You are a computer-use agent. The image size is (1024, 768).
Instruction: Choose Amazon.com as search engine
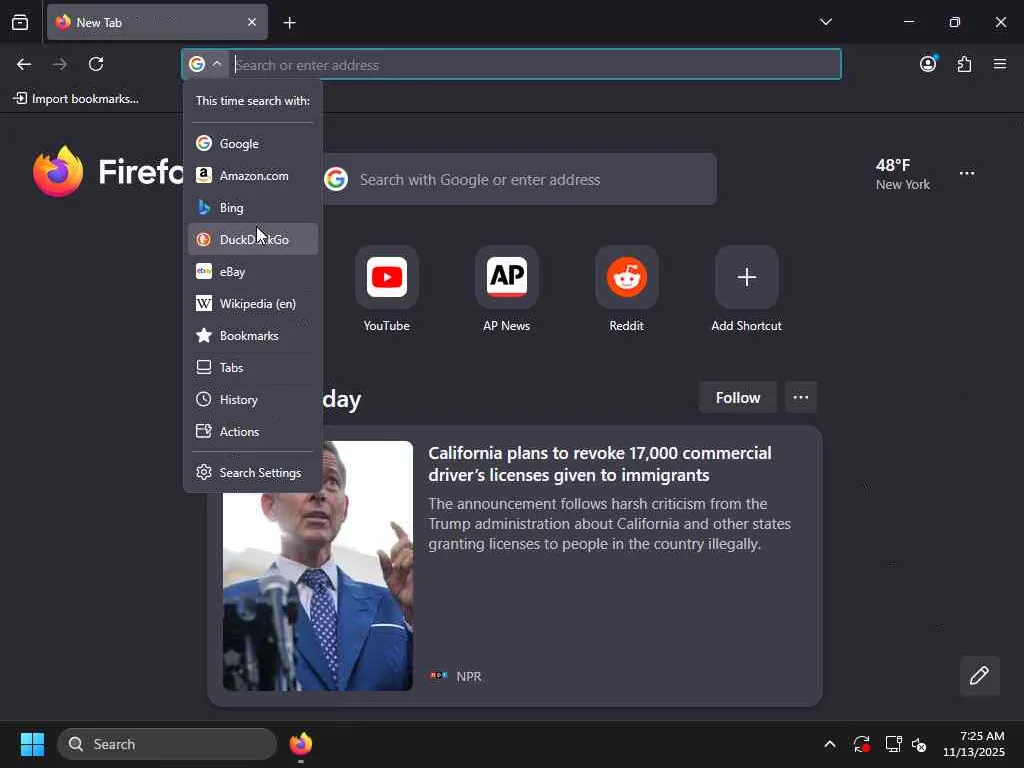coord(253,175)
